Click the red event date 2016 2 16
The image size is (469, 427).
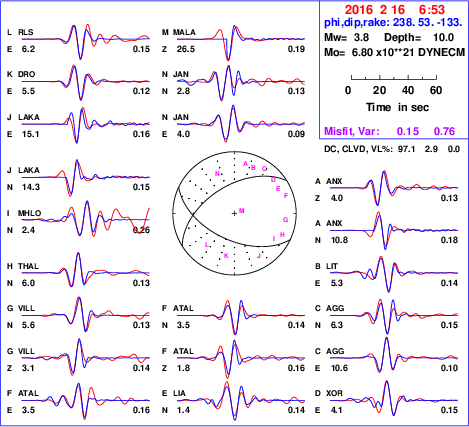point(375,10)
